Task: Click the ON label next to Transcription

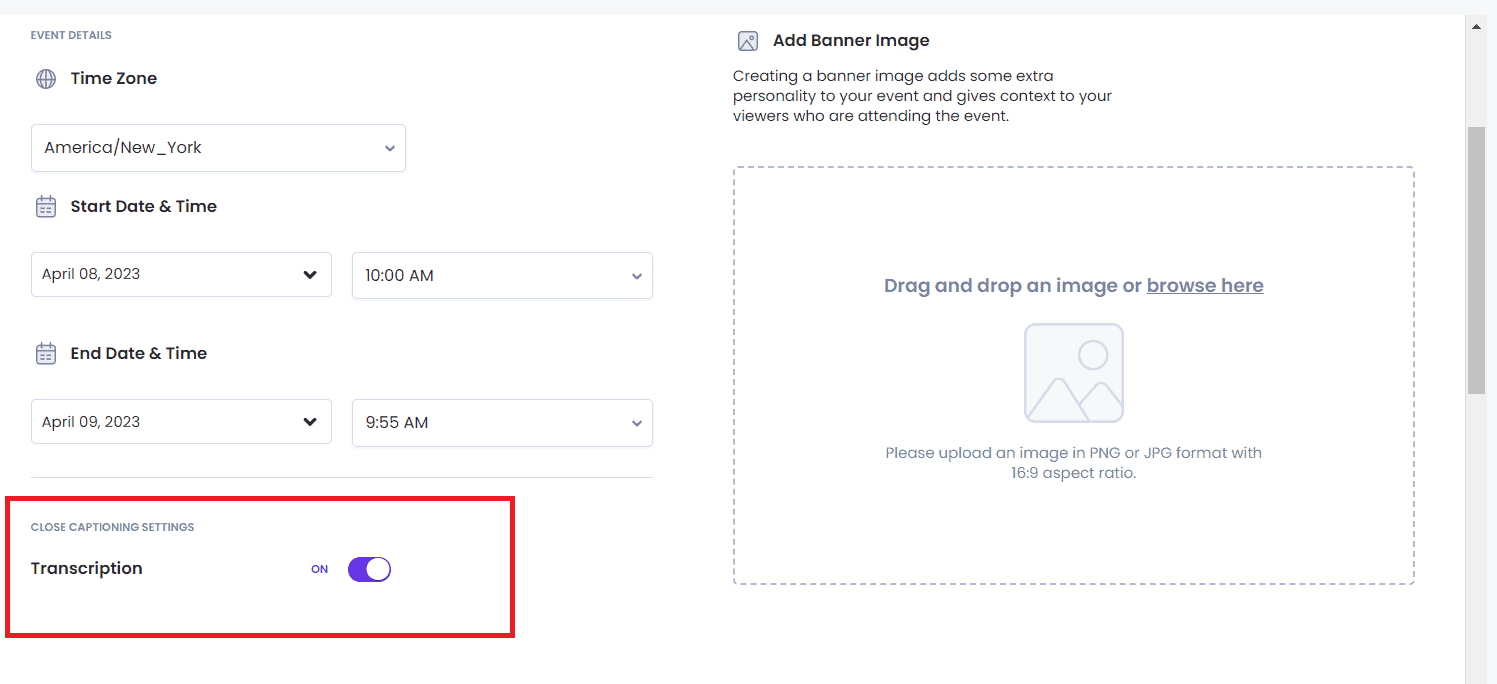Action: click(319, 569)
